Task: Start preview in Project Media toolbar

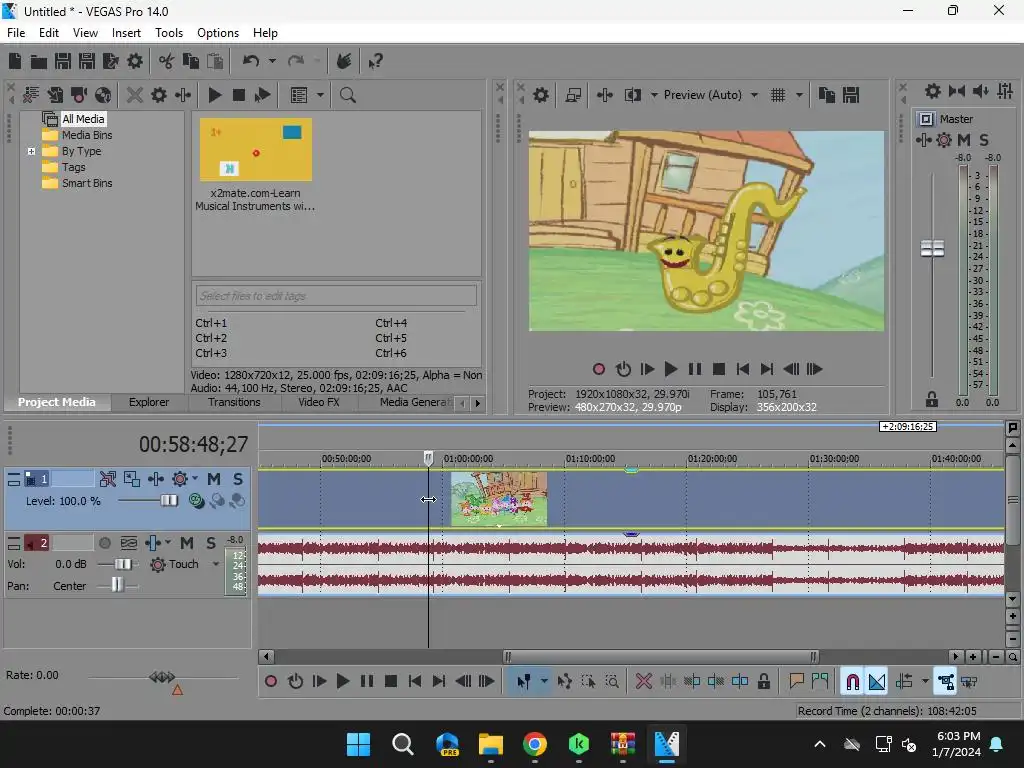Action: click(x=214, y=95)
